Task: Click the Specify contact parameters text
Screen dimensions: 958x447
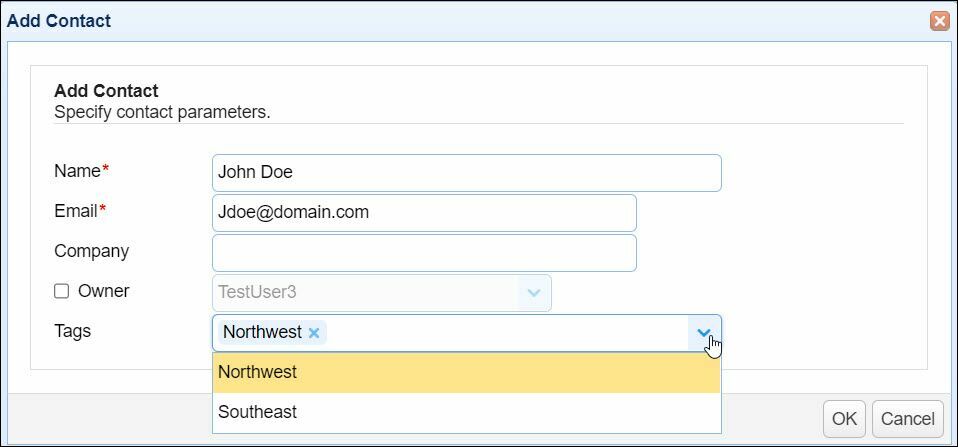Action: (162, 112)
